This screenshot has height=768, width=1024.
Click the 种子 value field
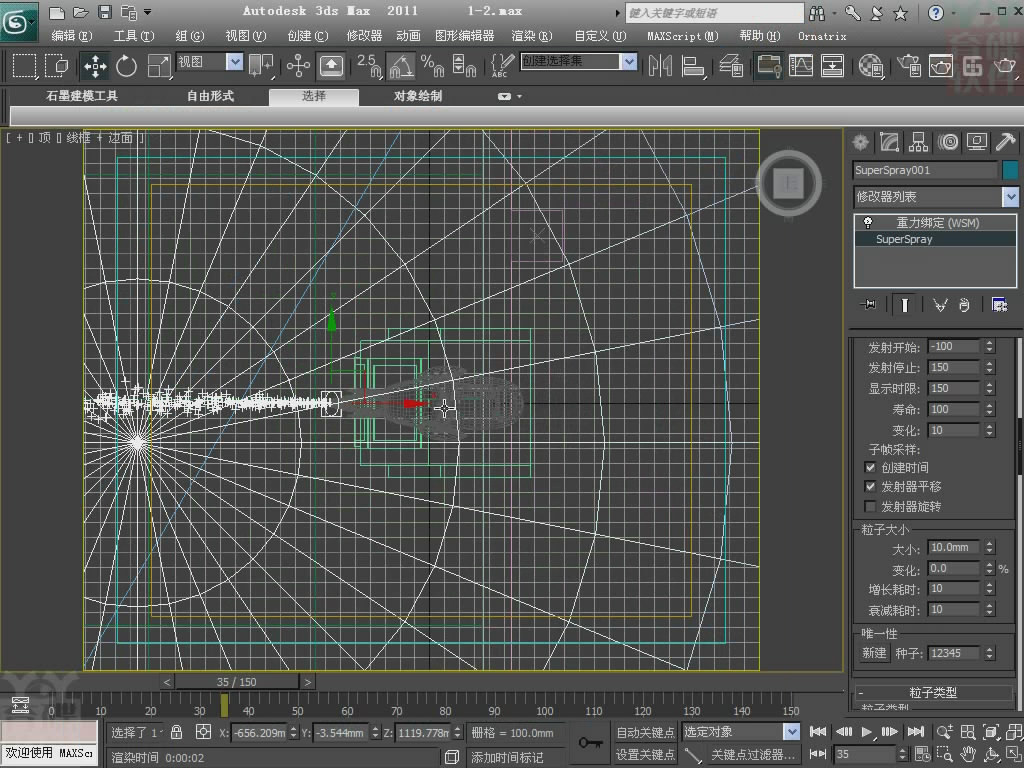pyautogui.click(x=954, y=653)
